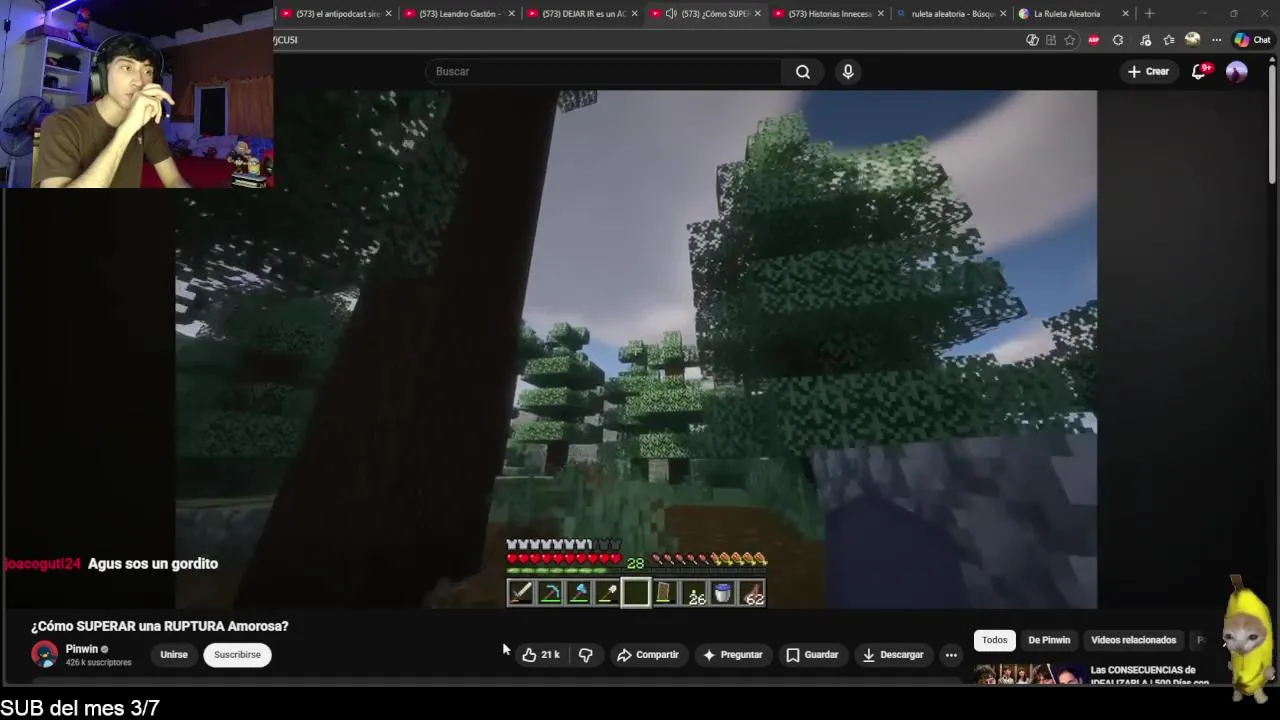Mute the playing tab via speaker icon
The height and width of the screenshot is (720, 1280).
[x=671, y=14]
